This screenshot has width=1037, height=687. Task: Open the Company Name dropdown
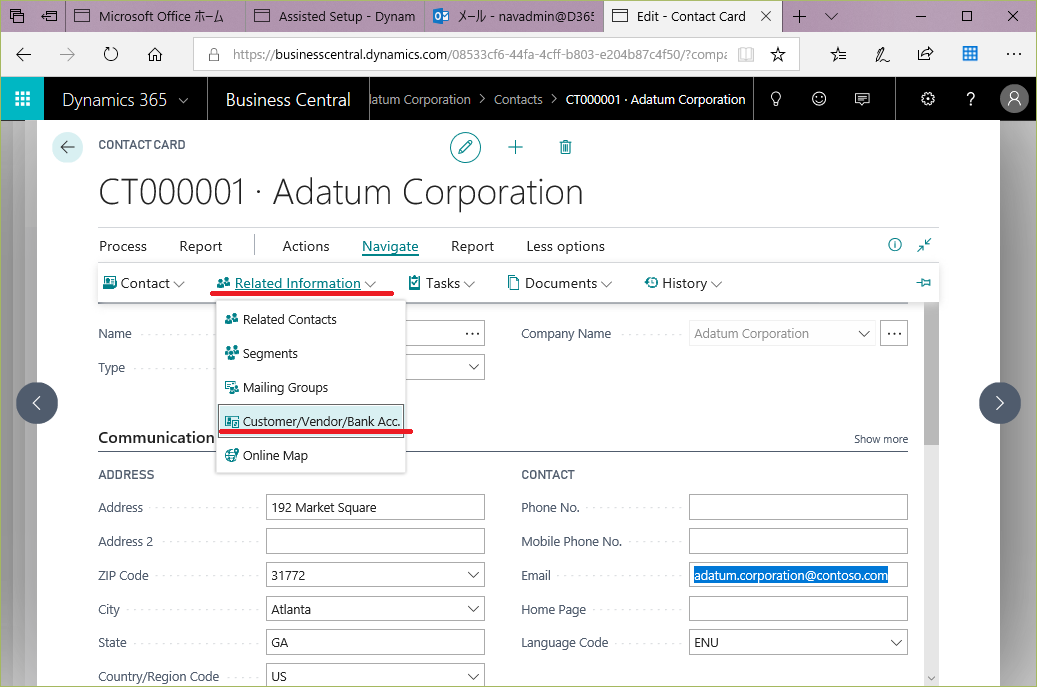point(864,333)
